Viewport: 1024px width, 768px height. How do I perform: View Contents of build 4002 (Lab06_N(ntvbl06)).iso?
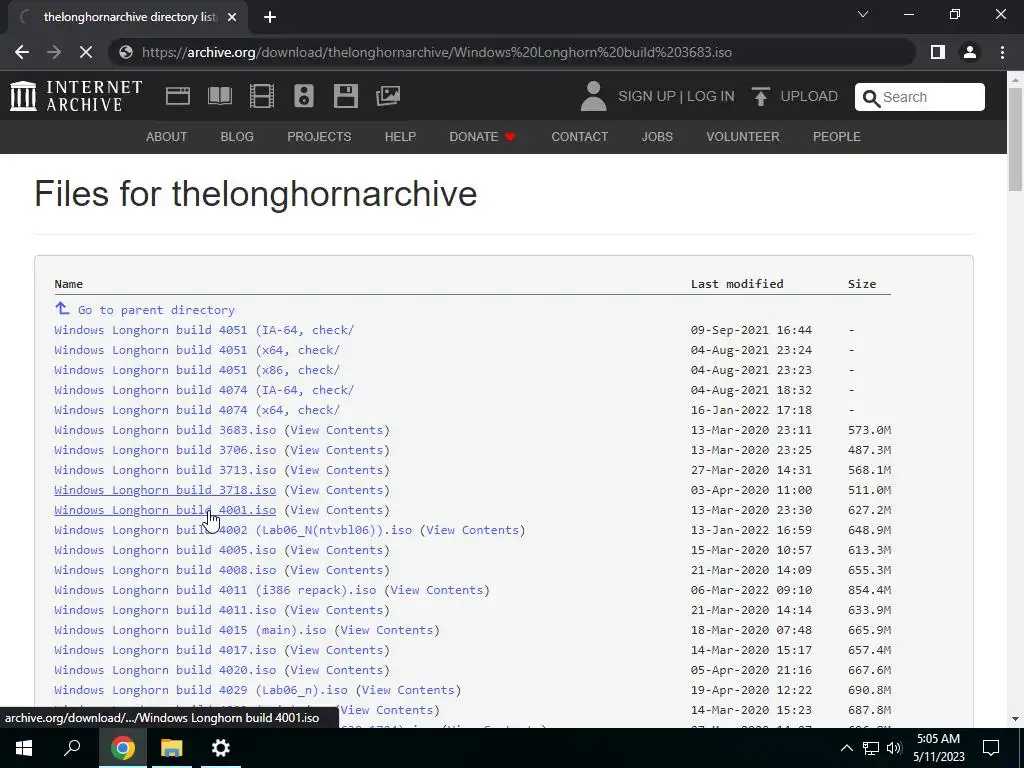click(x=472, y=530)
